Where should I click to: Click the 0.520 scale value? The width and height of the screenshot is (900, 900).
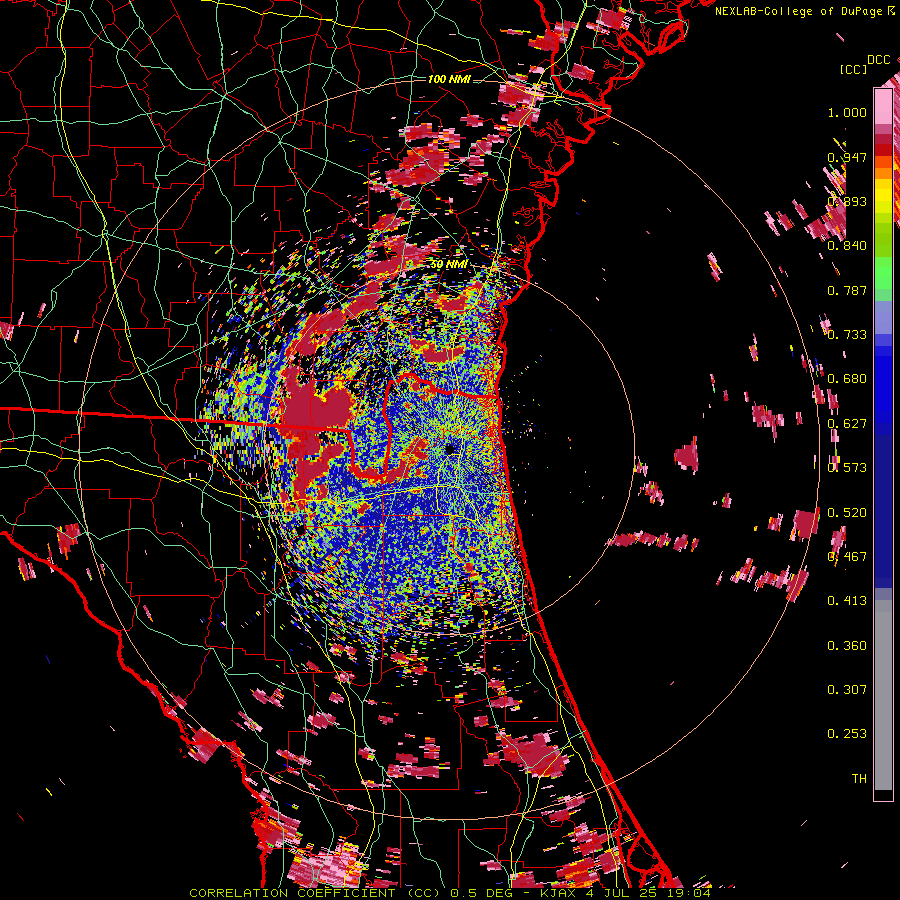[847, 512]
